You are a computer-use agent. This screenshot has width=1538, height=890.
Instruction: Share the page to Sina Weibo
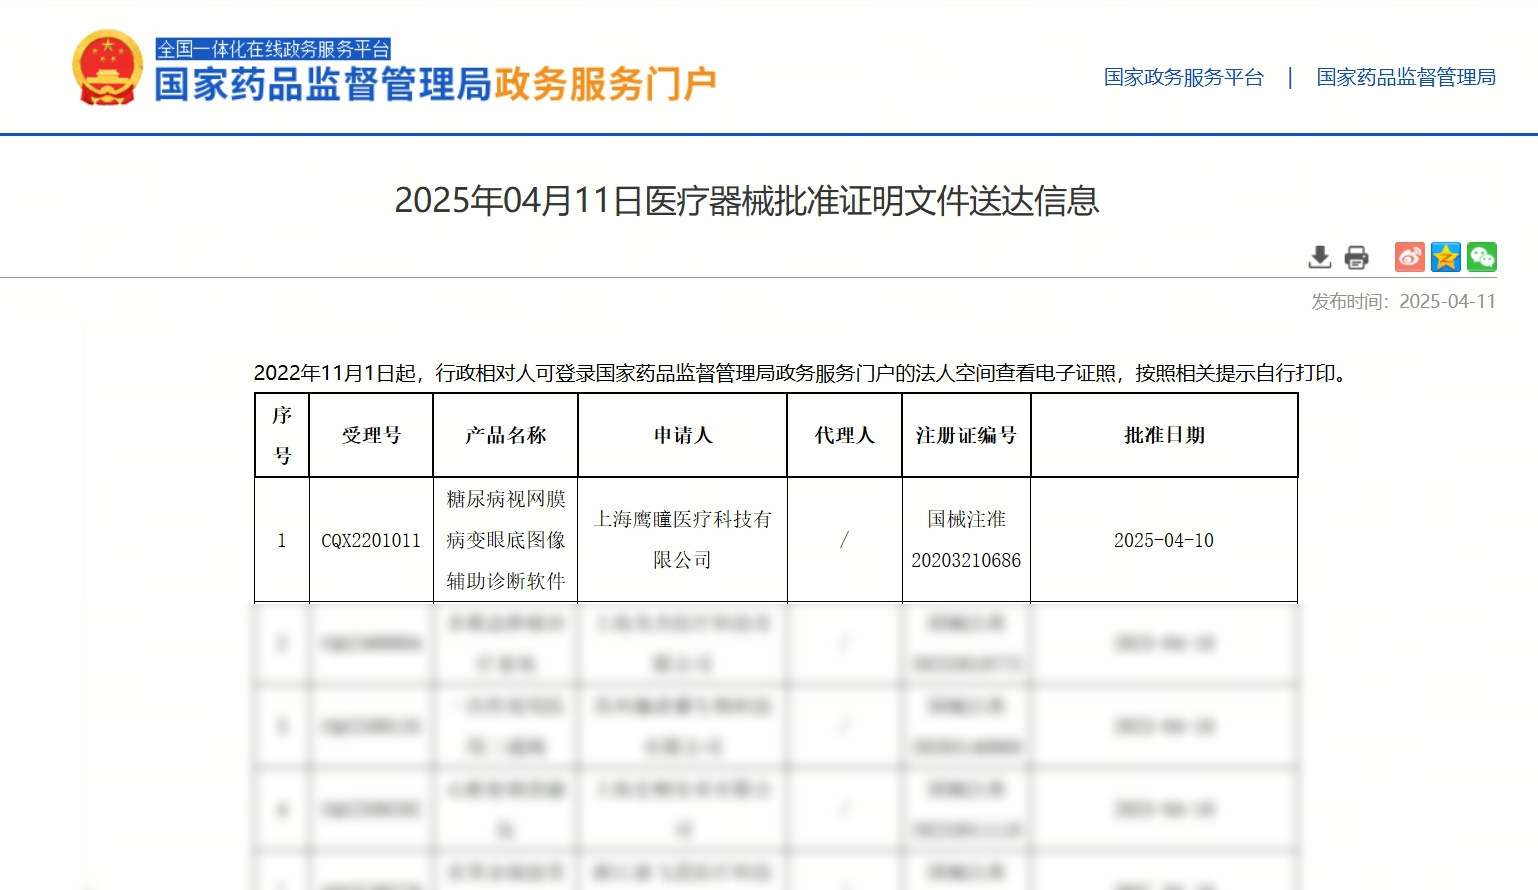(x=1409, y=257)
